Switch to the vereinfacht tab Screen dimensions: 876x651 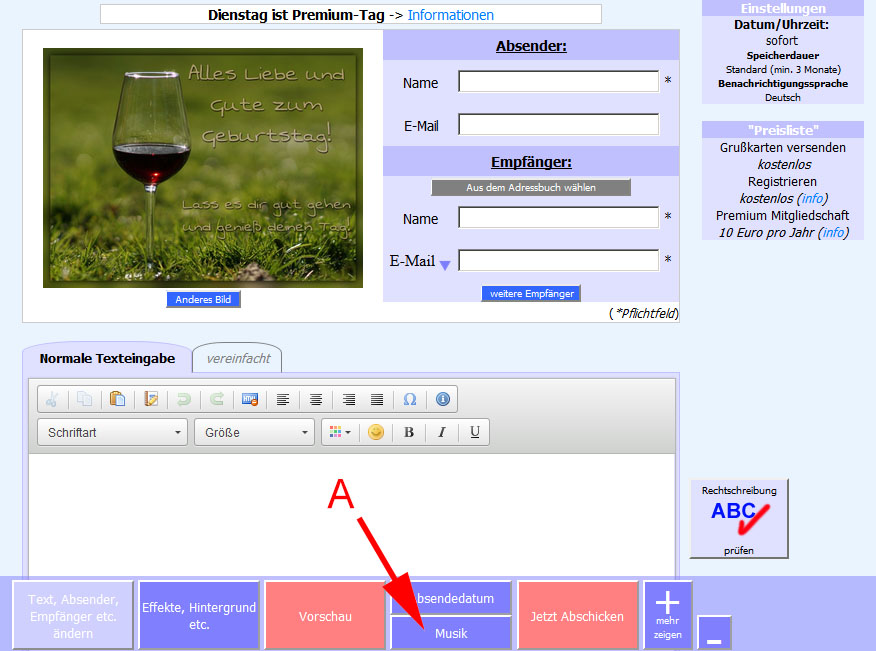[x=237, y=358]
